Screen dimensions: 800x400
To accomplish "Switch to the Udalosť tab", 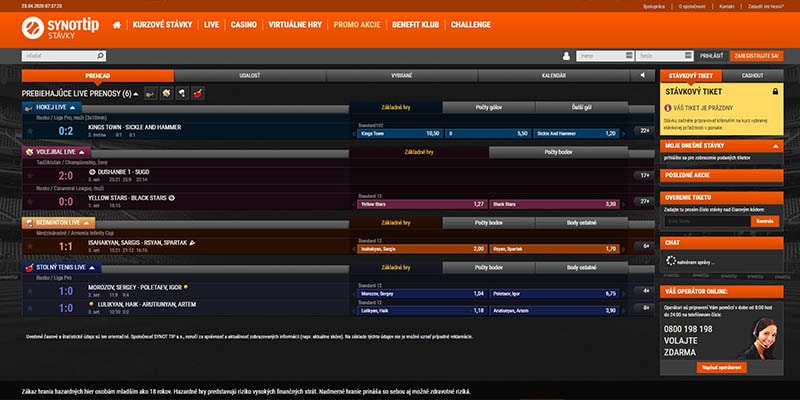I will click(249, 76).
